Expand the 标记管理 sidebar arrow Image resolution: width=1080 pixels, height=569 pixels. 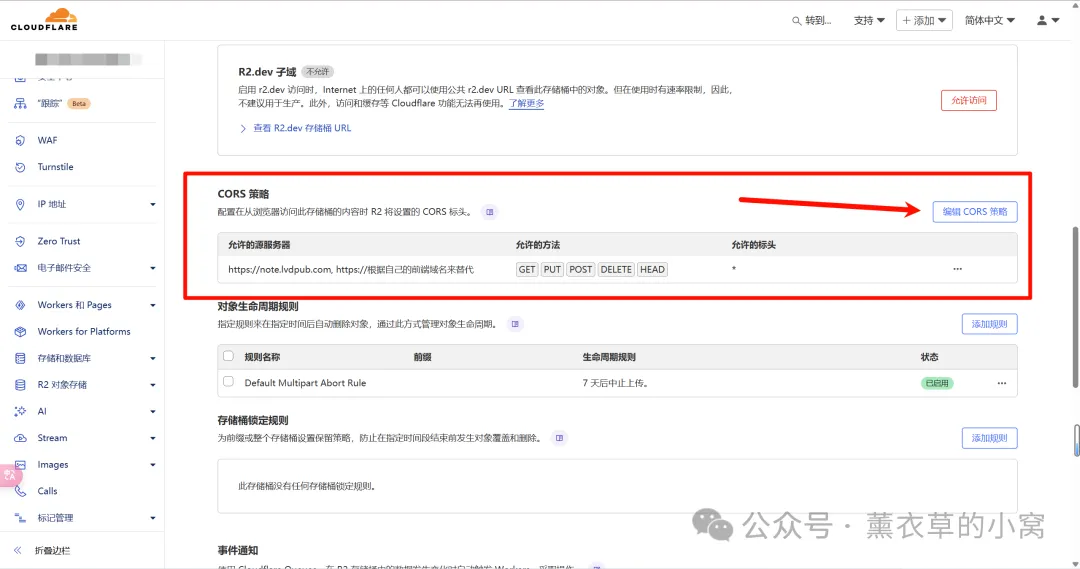pos(153,518)
